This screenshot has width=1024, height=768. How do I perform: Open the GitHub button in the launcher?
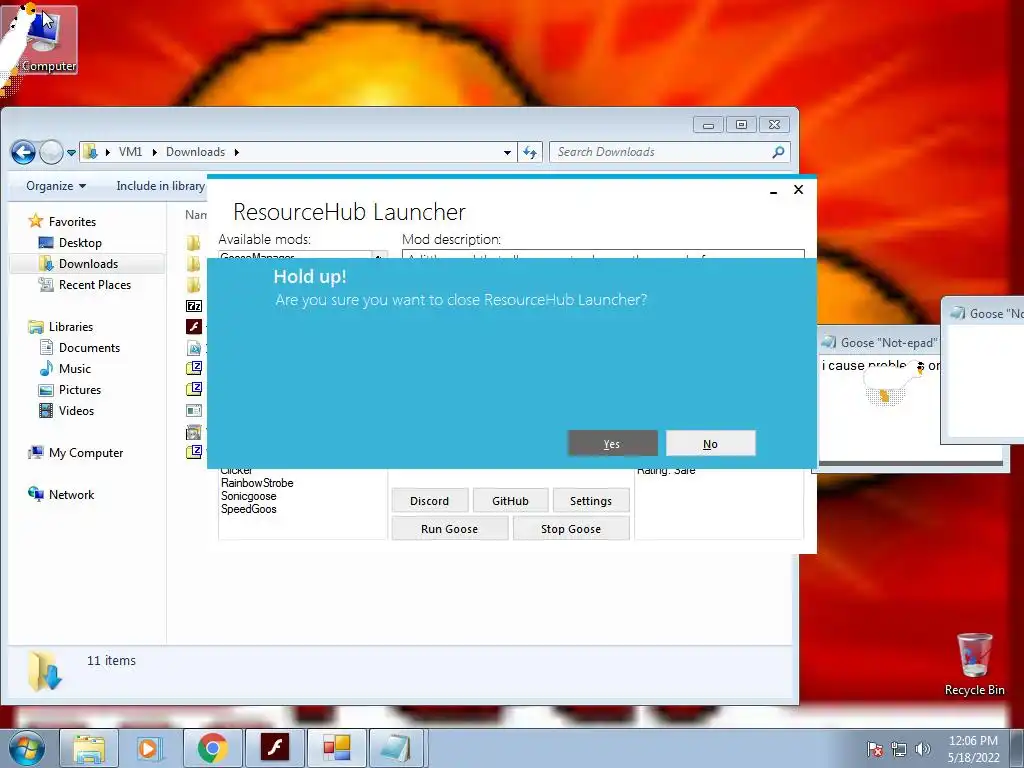click(x=510, y=501)
